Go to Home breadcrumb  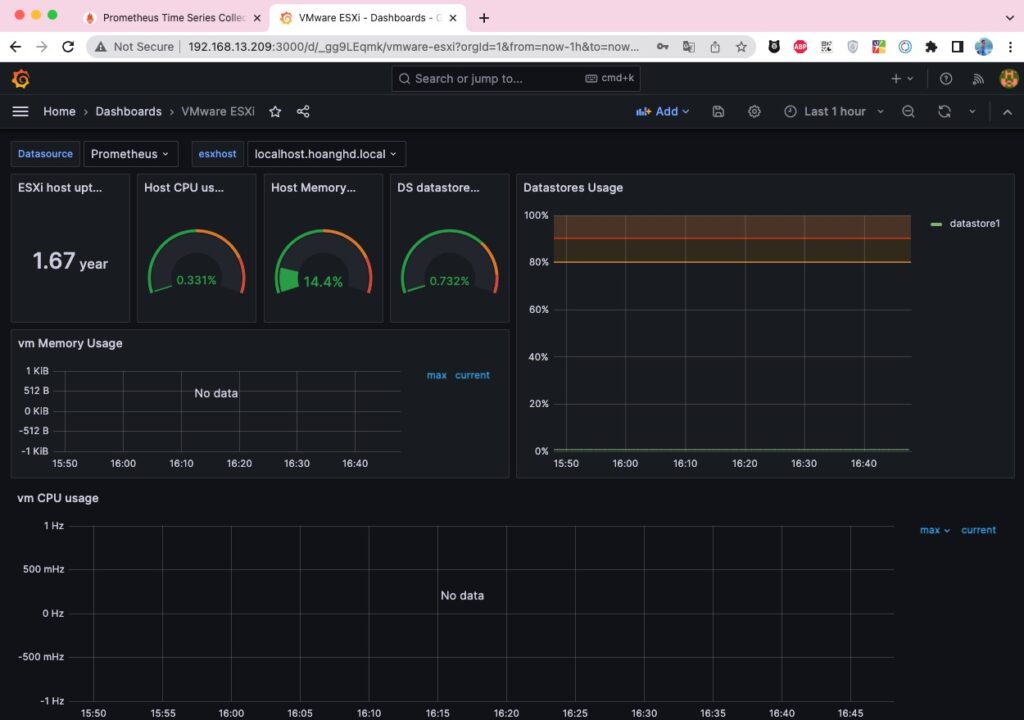tap(59, 112)
